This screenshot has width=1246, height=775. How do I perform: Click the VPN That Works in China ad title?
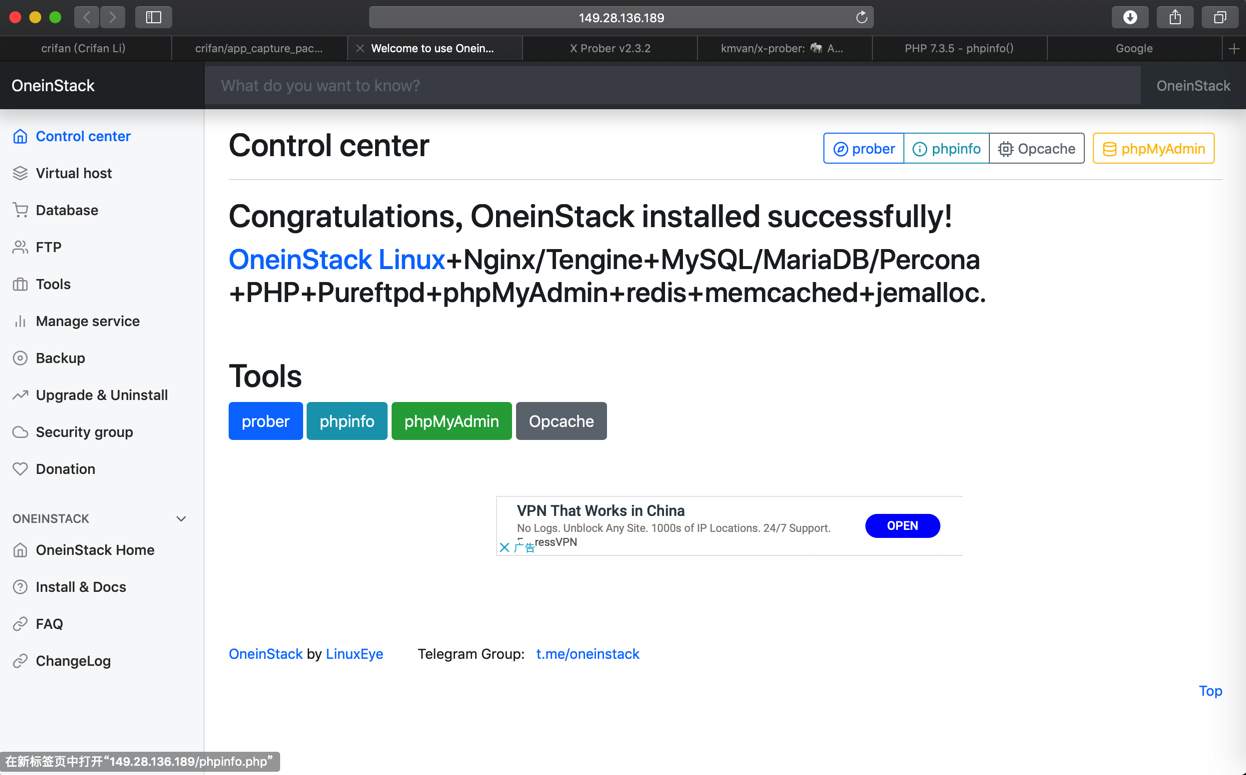(x=601, y=511)
